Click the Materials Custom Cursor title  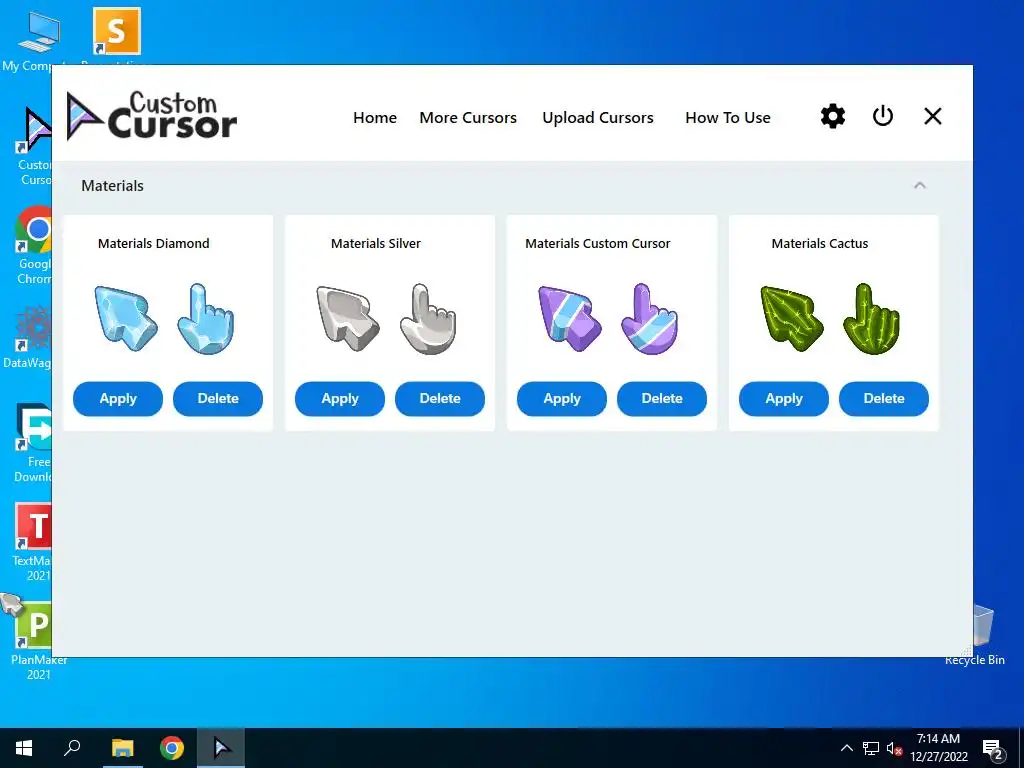point(598,244)
